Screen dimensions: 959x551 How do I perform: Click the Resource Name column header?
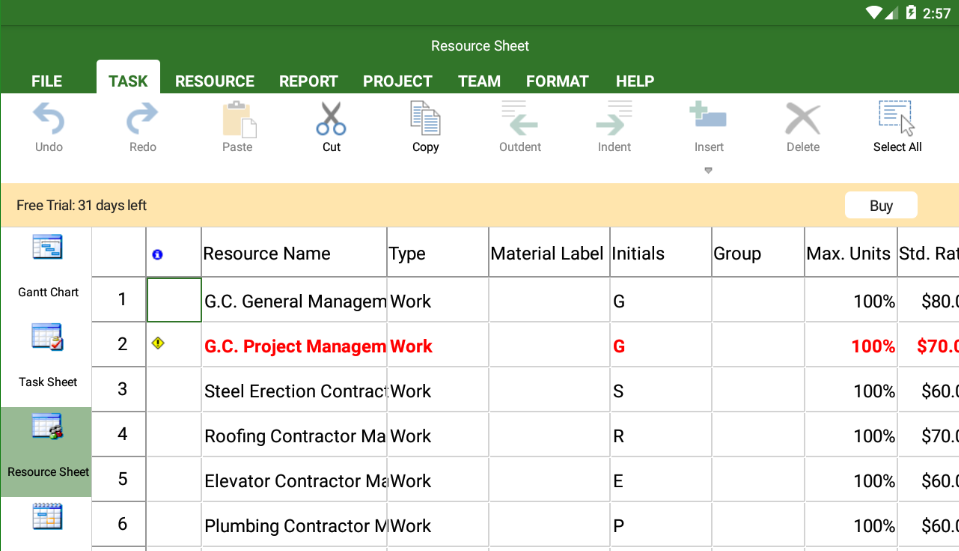coord(294,253)
